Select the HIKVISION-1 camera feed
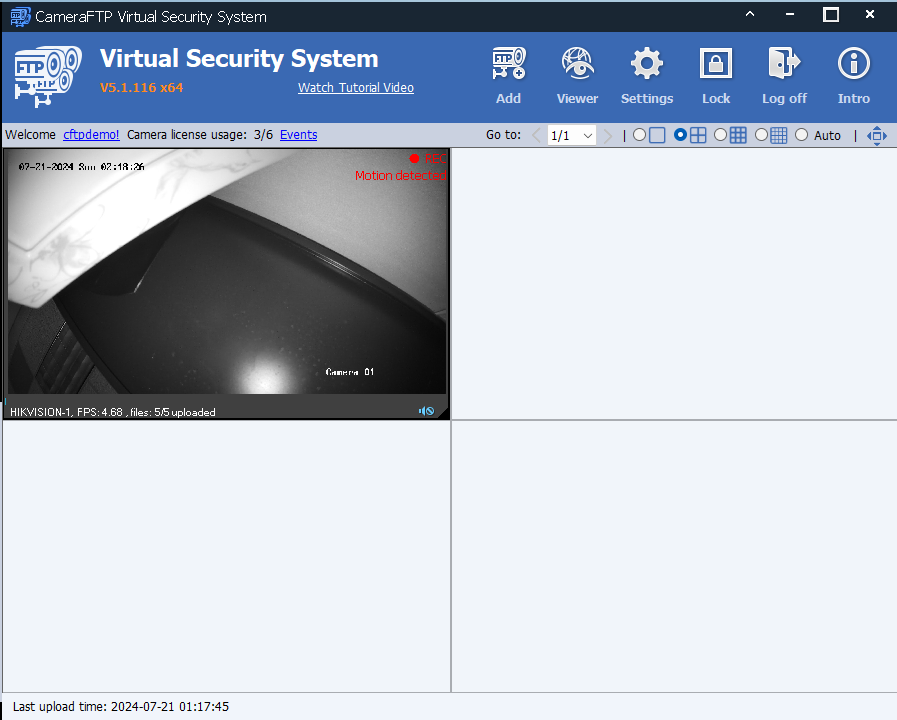The height and width of the screenshot is (720, 897). 227,280
